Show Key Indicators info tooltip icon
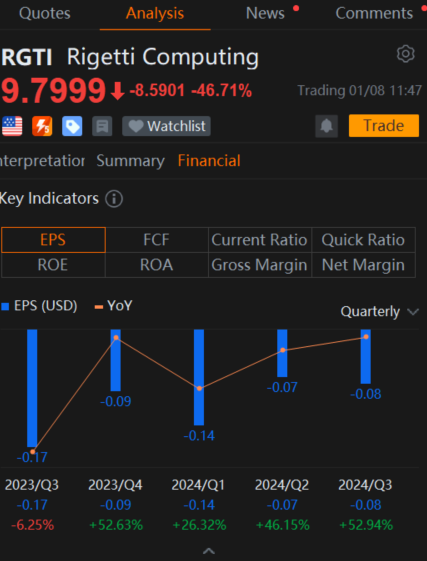The width and height of the screenshot is (427, 561). 114,199
